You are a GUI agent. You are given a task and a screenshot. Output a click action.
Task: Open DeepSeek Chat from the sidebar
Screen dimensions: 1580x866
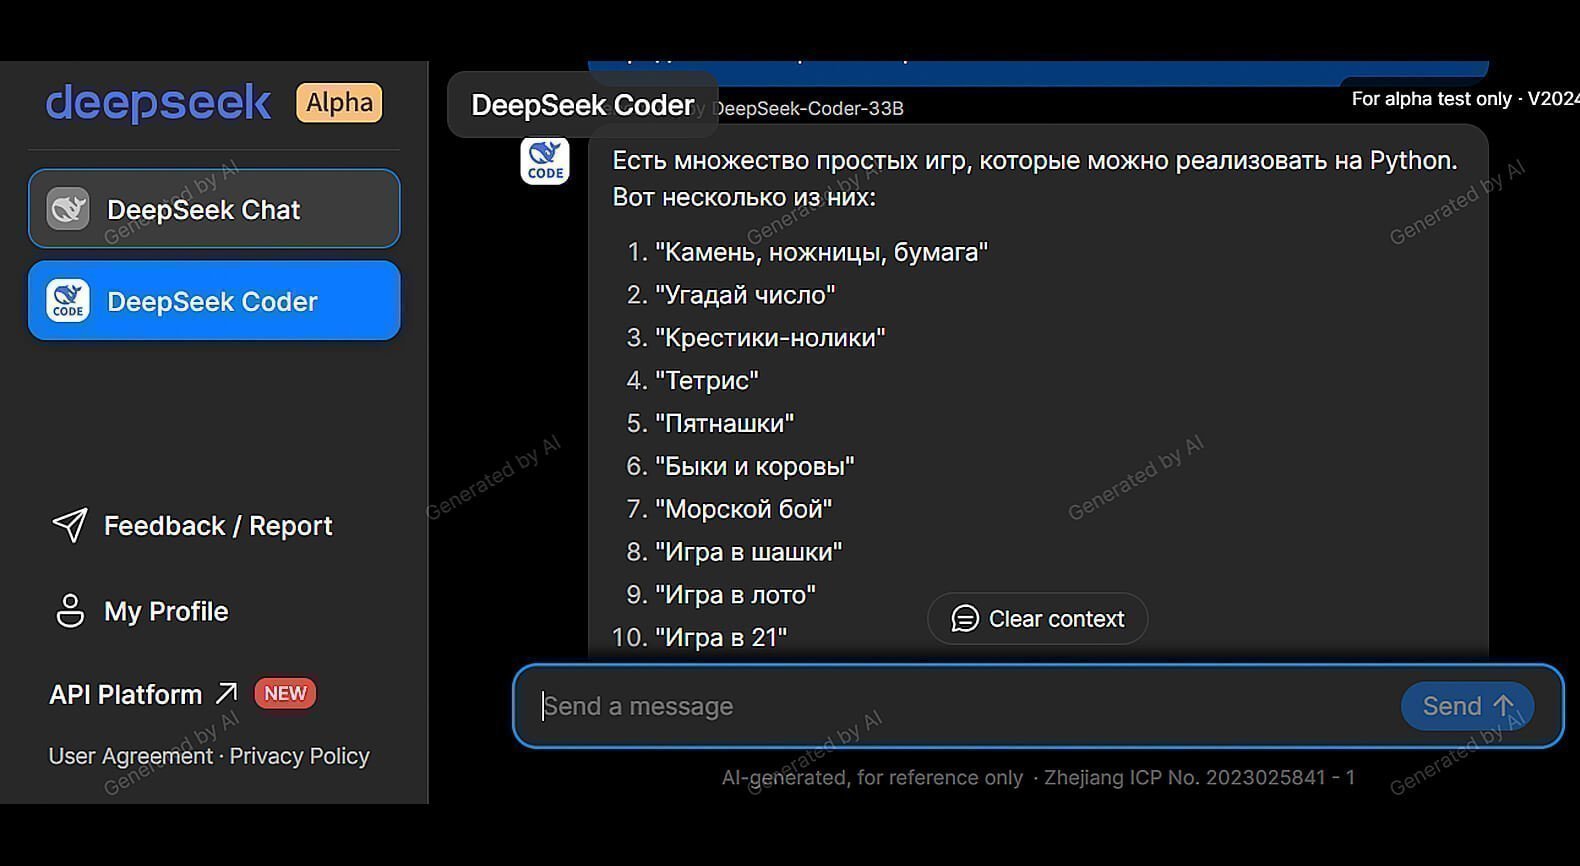(x=214, y=209)
